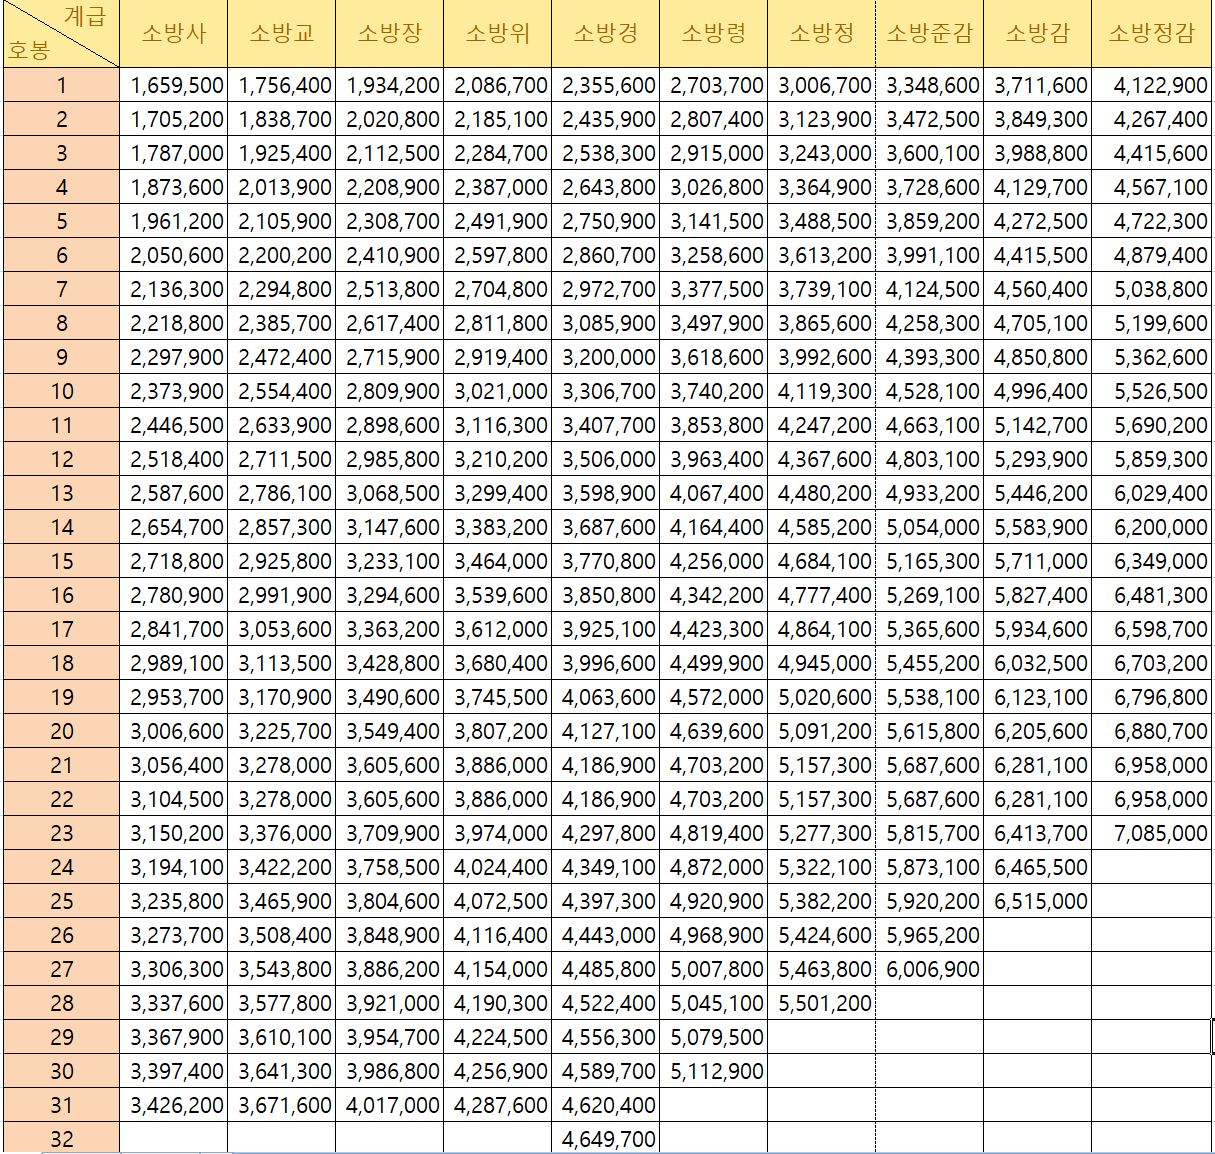The height and width of the screenshot is (1154, 1215).
Task: Click the cell with value 3,671,600
Action: (x=282, y=1105)
